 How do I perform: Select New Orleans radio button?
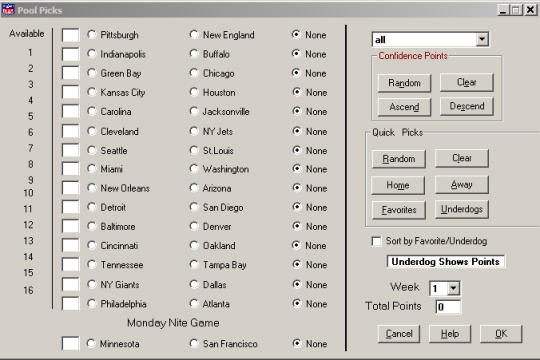pos(92,188)
